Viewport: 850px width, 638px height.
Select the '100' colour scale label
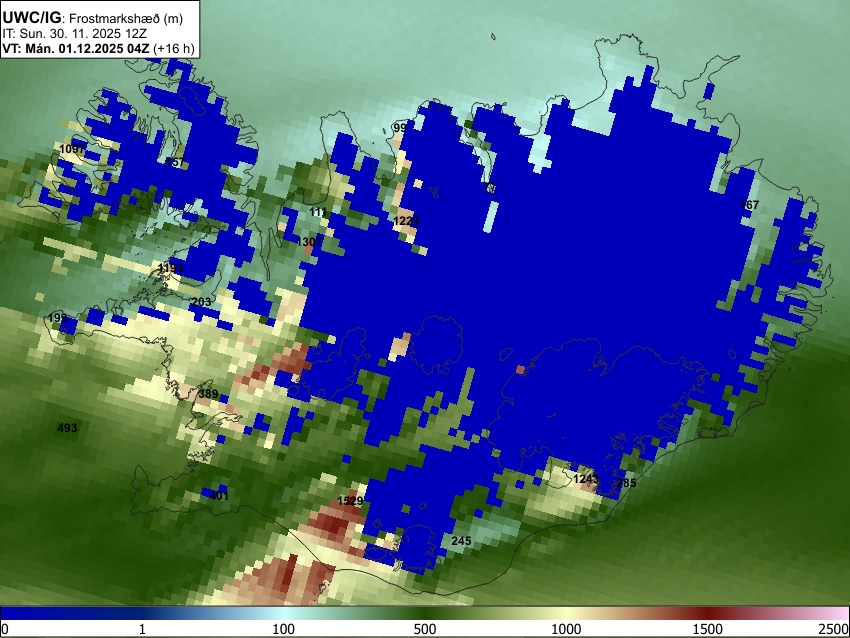tap(284, 629)
